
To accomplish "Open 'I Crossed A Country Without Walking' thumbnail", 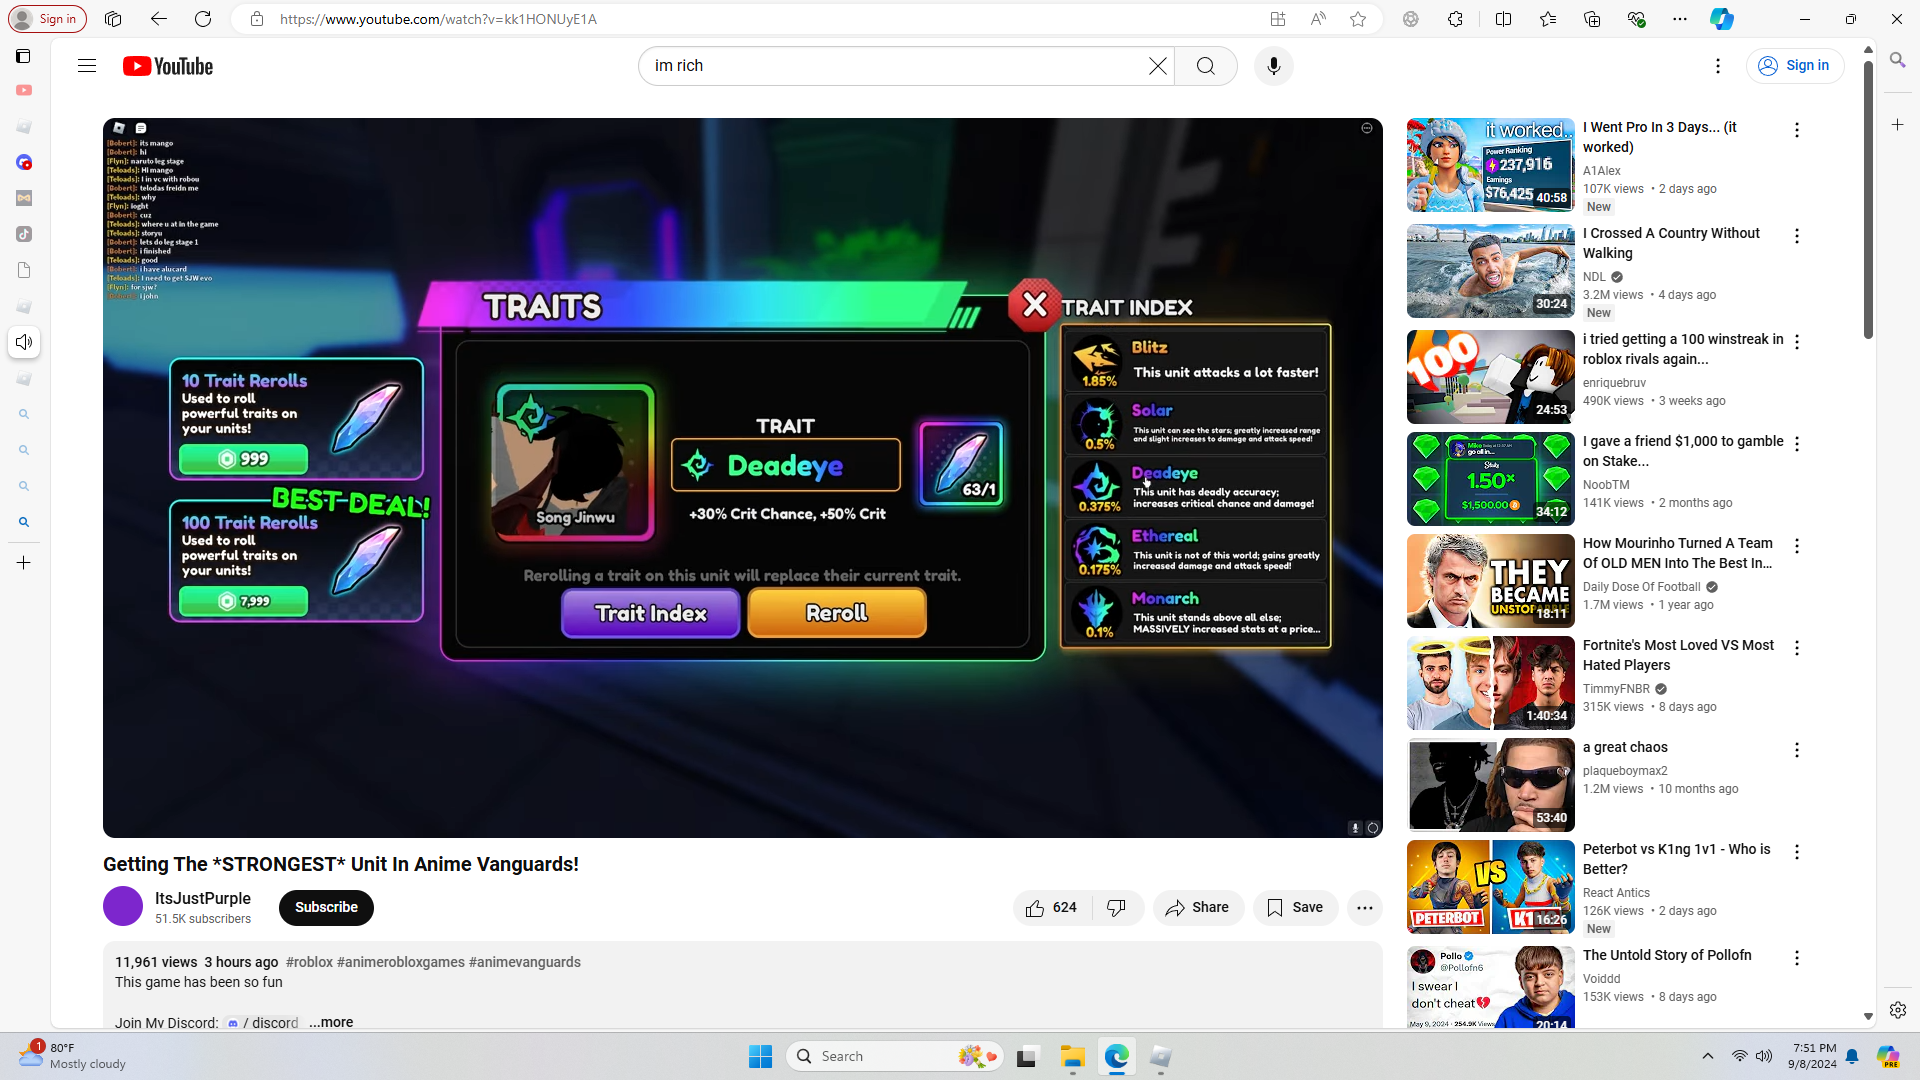I will click(x=1490, y=271).
